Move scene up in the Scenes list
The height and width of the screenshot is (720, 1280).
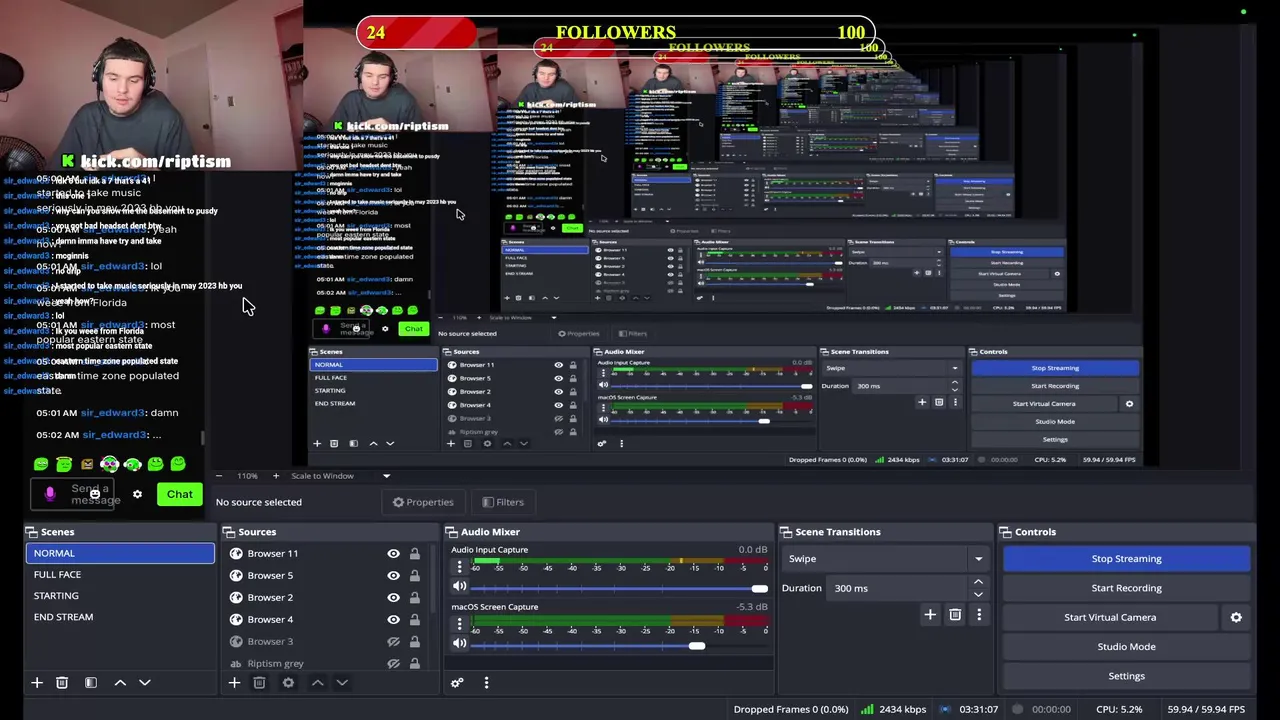pos(120,682)
